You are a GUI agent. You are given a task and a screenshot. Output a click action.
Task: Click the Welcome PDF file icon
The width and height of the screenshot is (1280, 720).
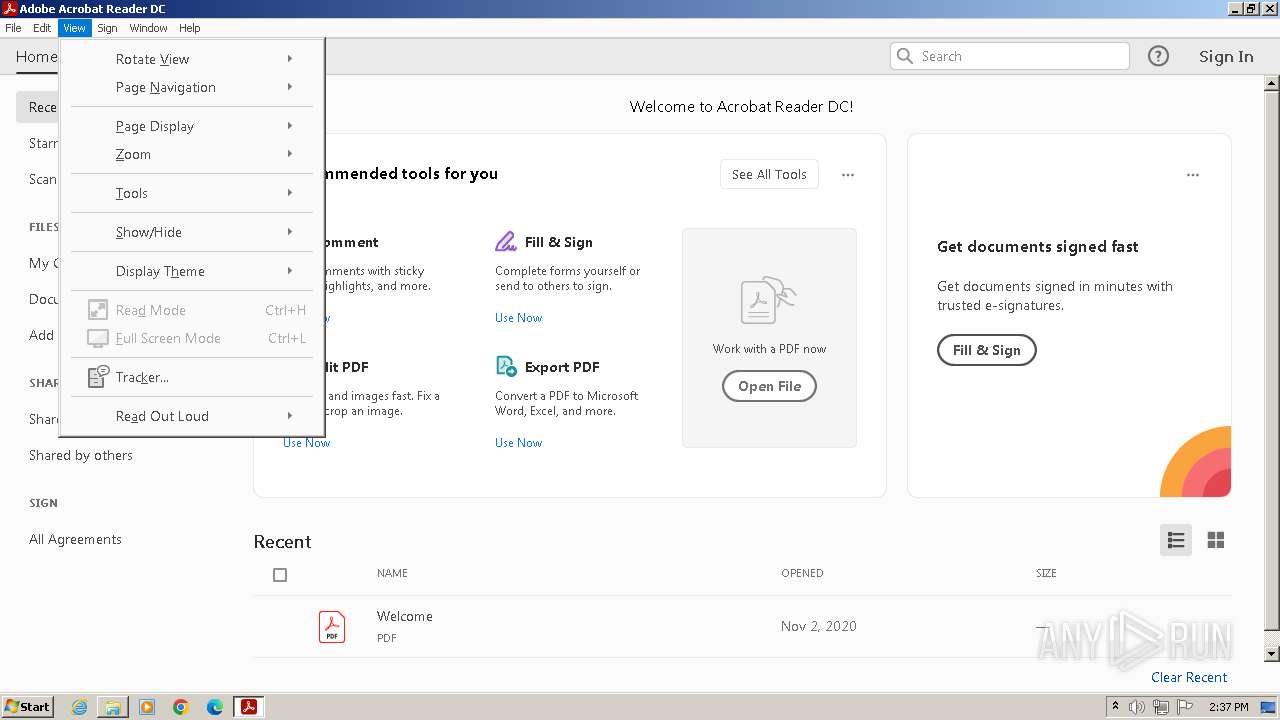pyautogui.click(x=332, y=627)
